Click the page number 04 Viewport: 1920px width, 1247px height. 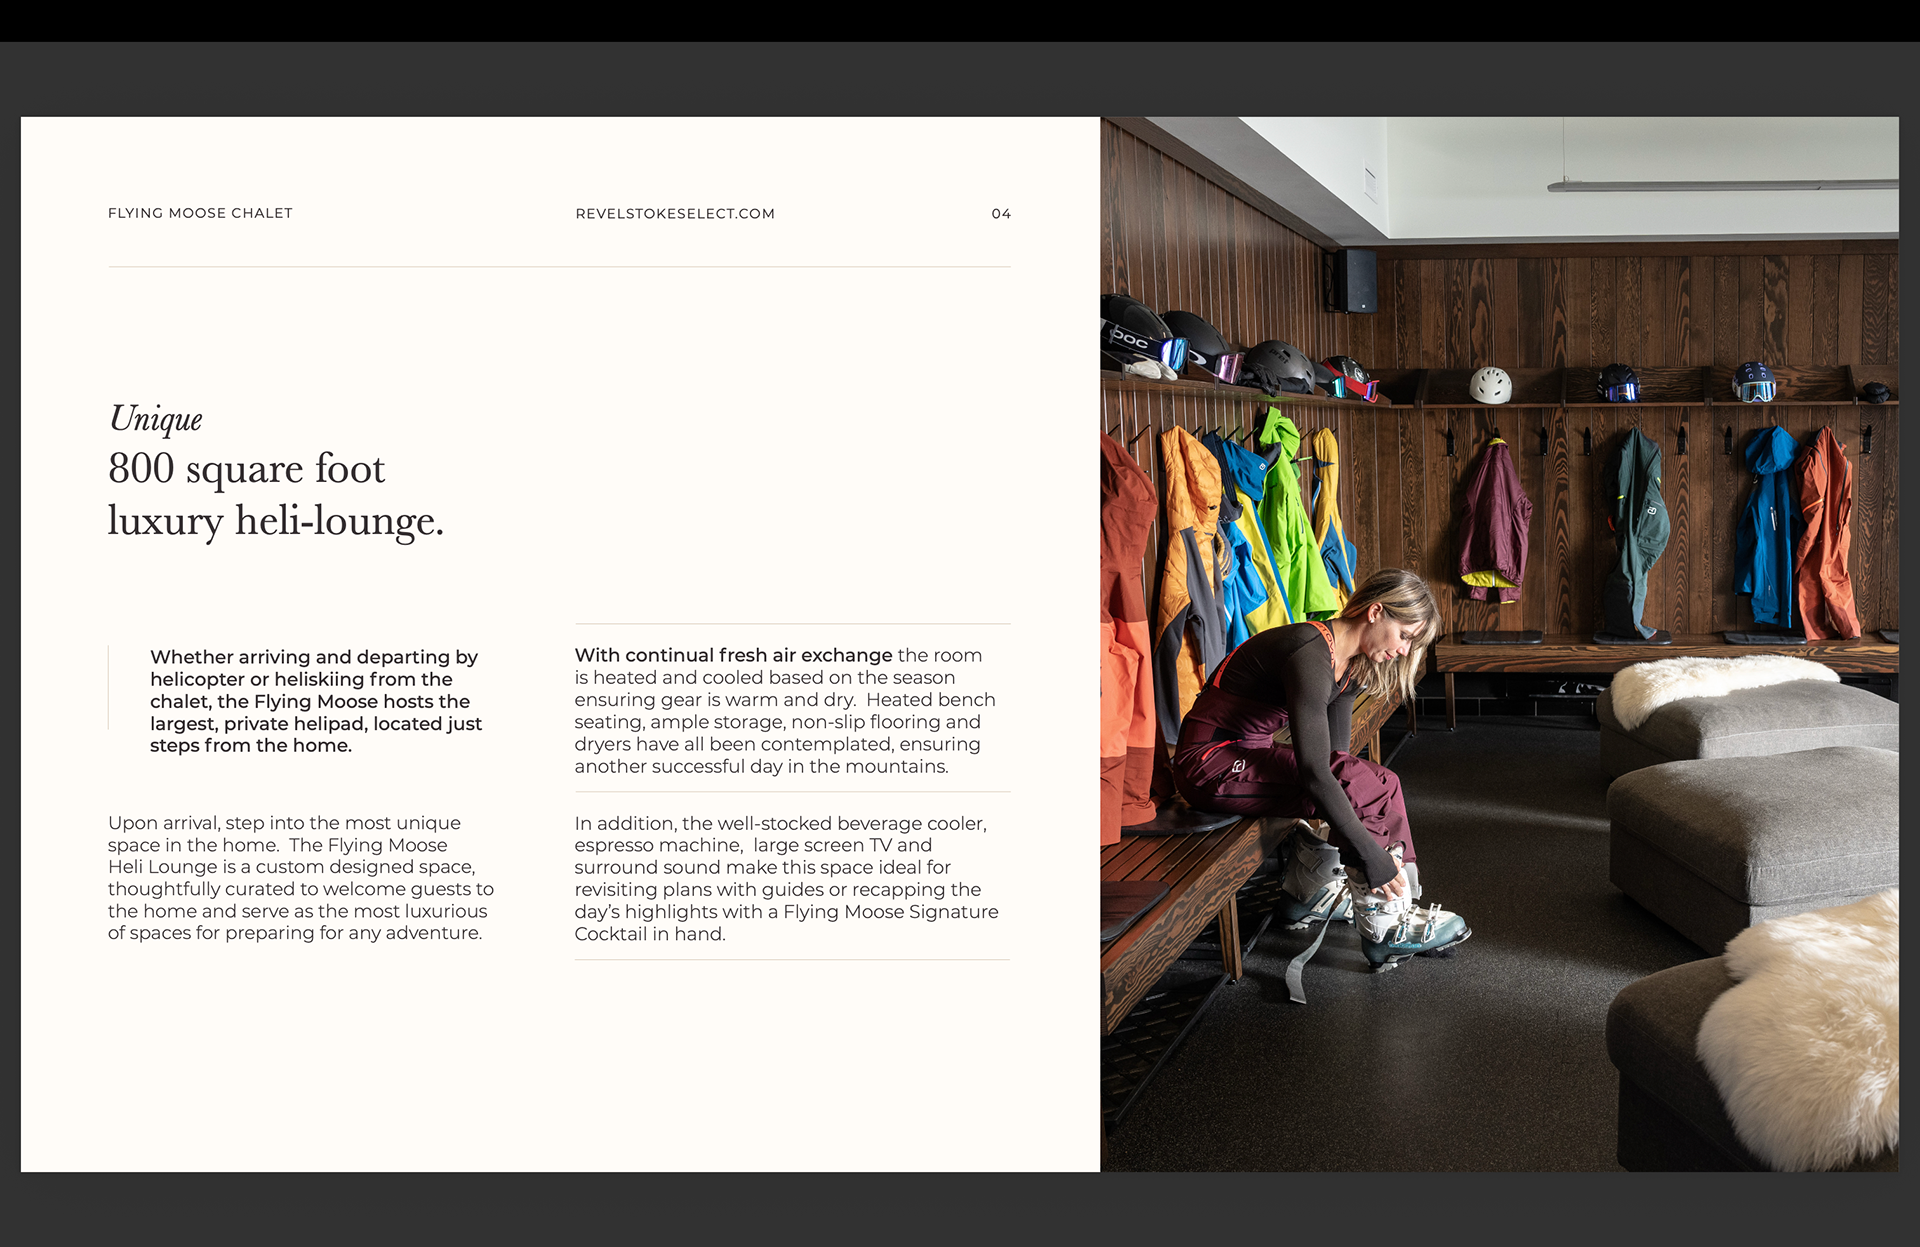1001,214
